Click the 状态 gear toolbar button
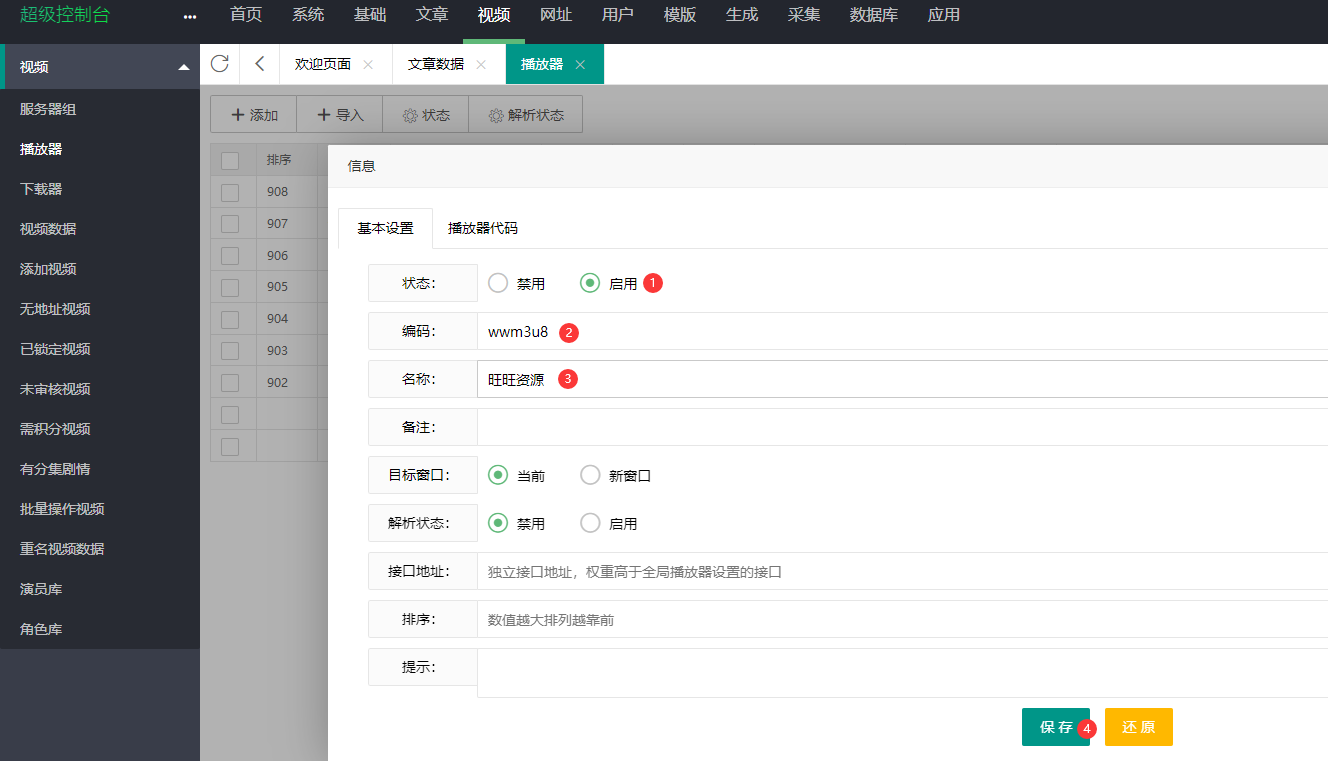Image resolution: width=1328 pixels, height=761 pixels. [x=426, y=115]
